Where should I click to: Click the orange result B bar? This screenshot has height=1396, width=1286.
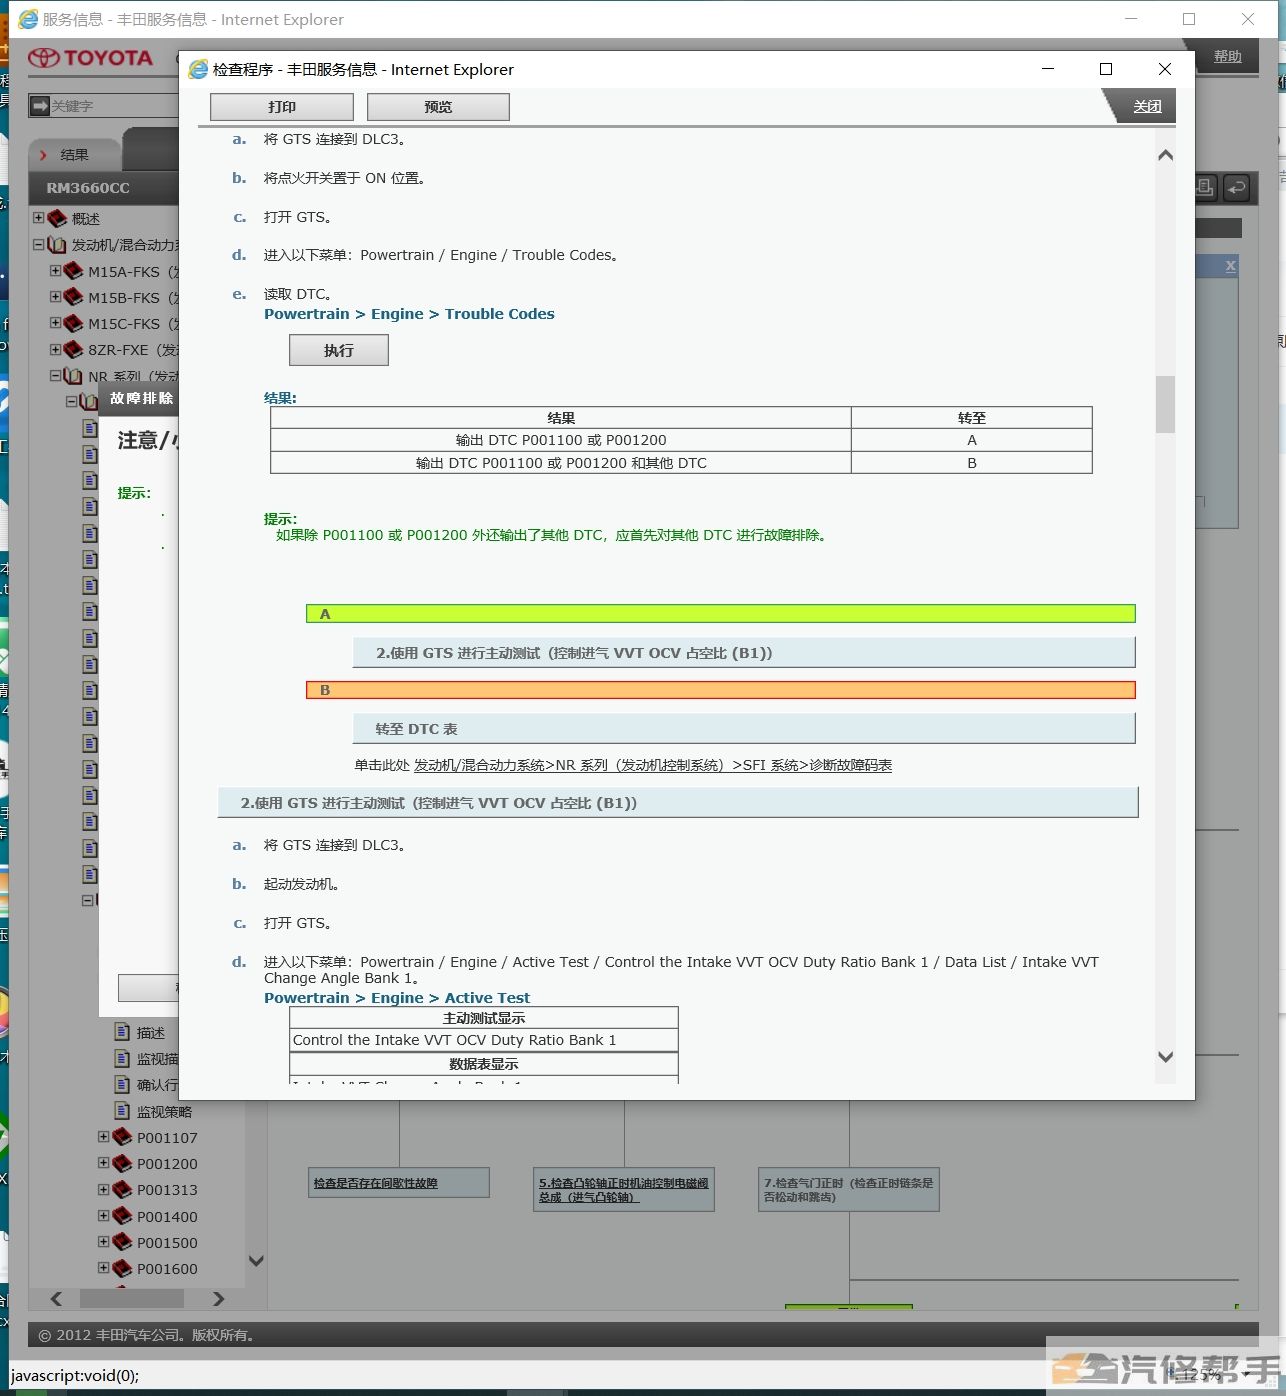coord(721,690)
